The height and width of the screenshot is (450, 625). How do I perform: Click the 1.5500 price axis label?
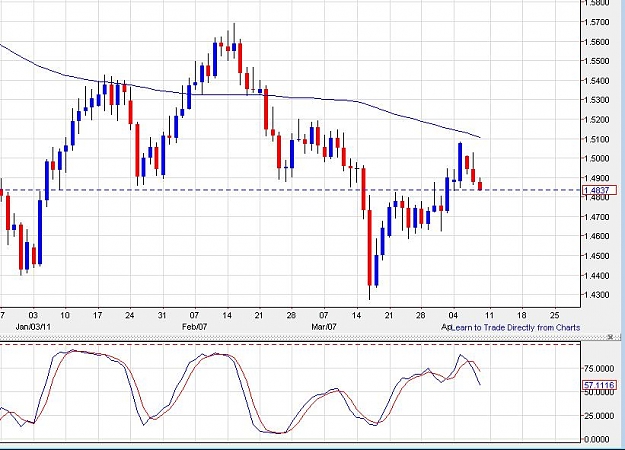click(x=597, y=61)
